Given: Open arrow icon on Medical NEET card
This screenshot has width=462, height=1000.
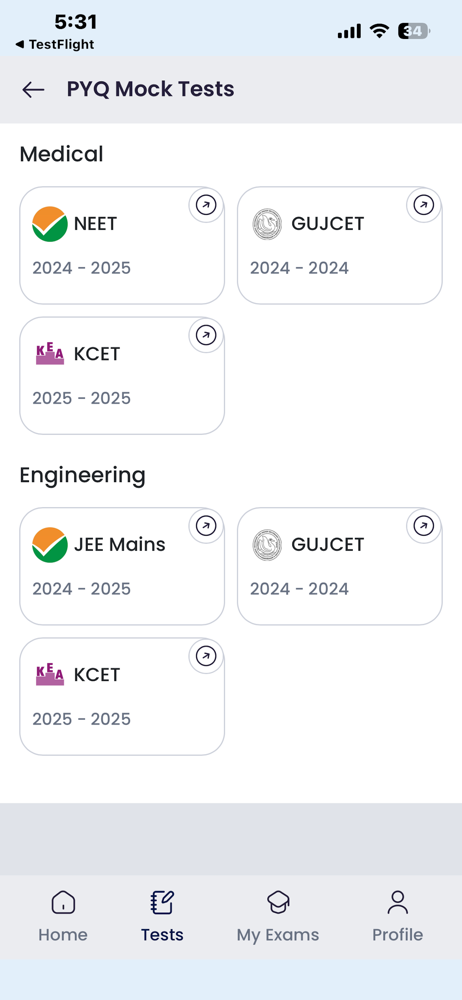Looking at the screenshot, I should (206, 205).
